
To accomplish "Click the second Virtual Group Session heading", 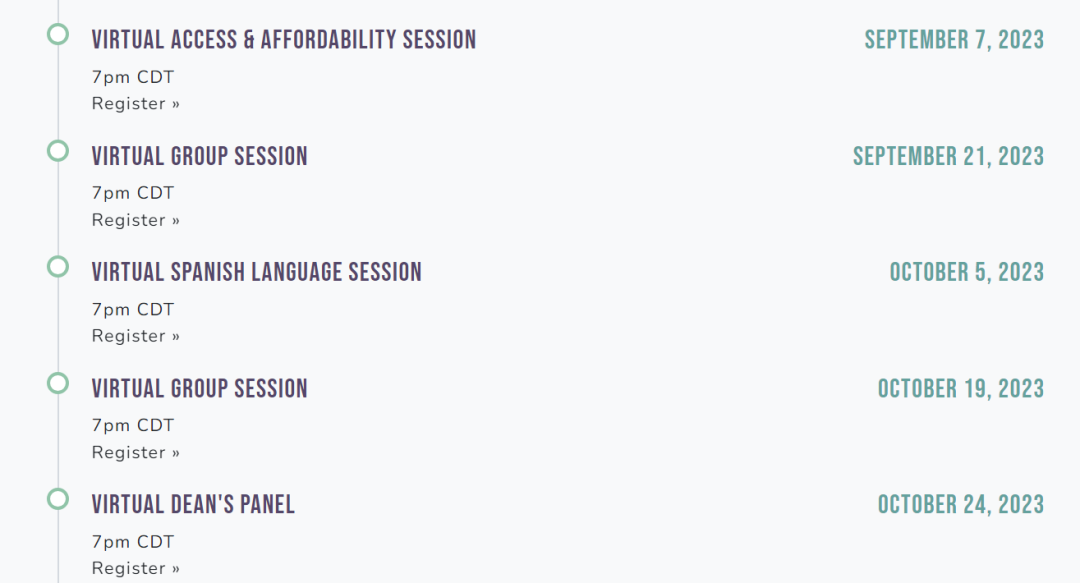I will coord(200,389).
